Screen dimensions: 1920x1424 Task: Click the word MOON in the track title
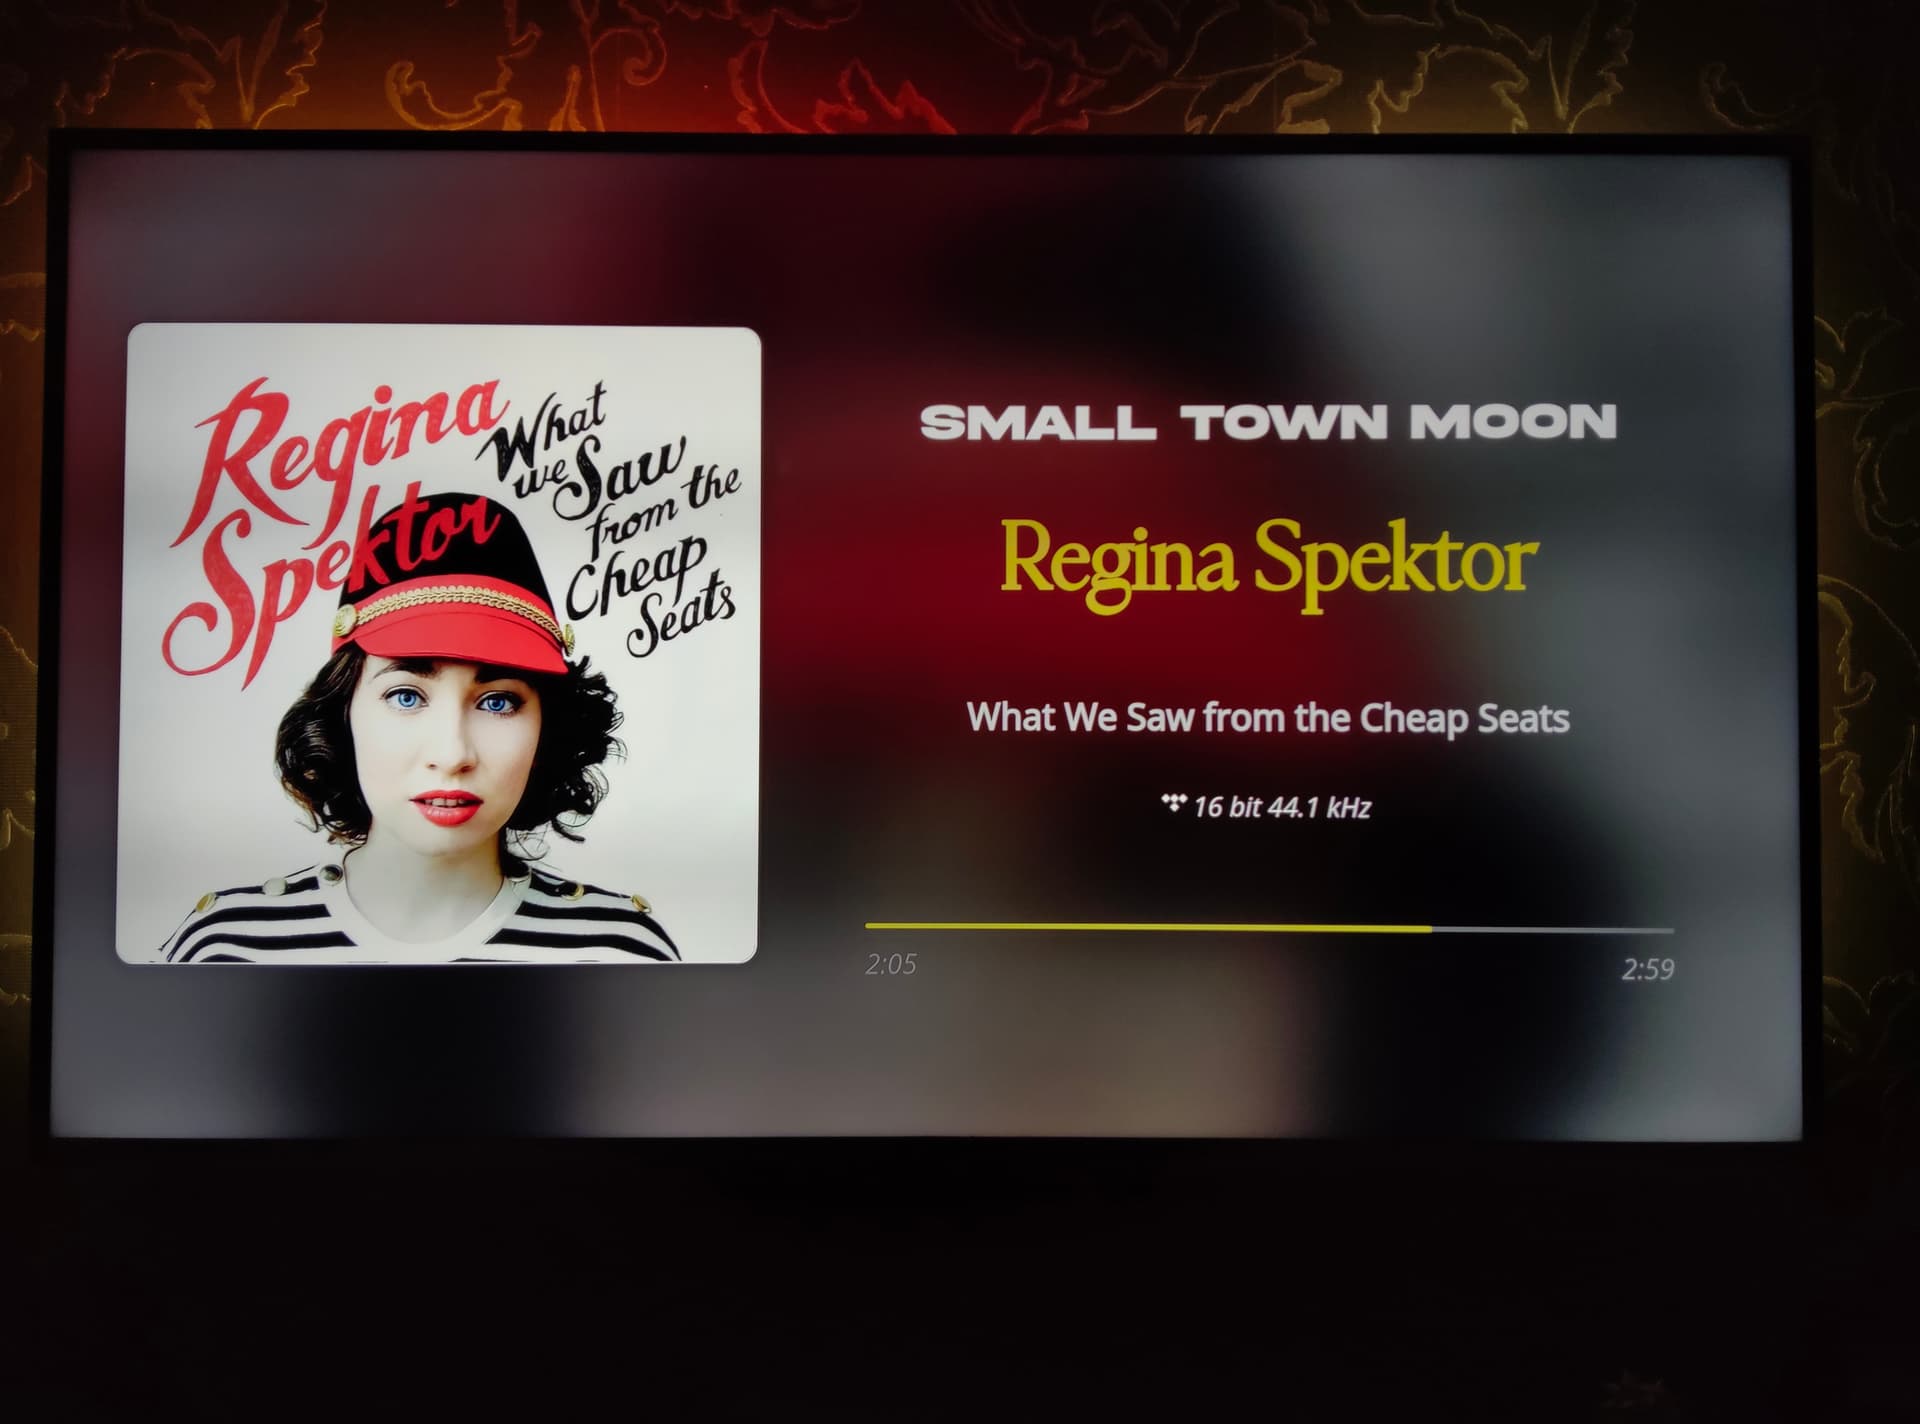coord(1513,422)
